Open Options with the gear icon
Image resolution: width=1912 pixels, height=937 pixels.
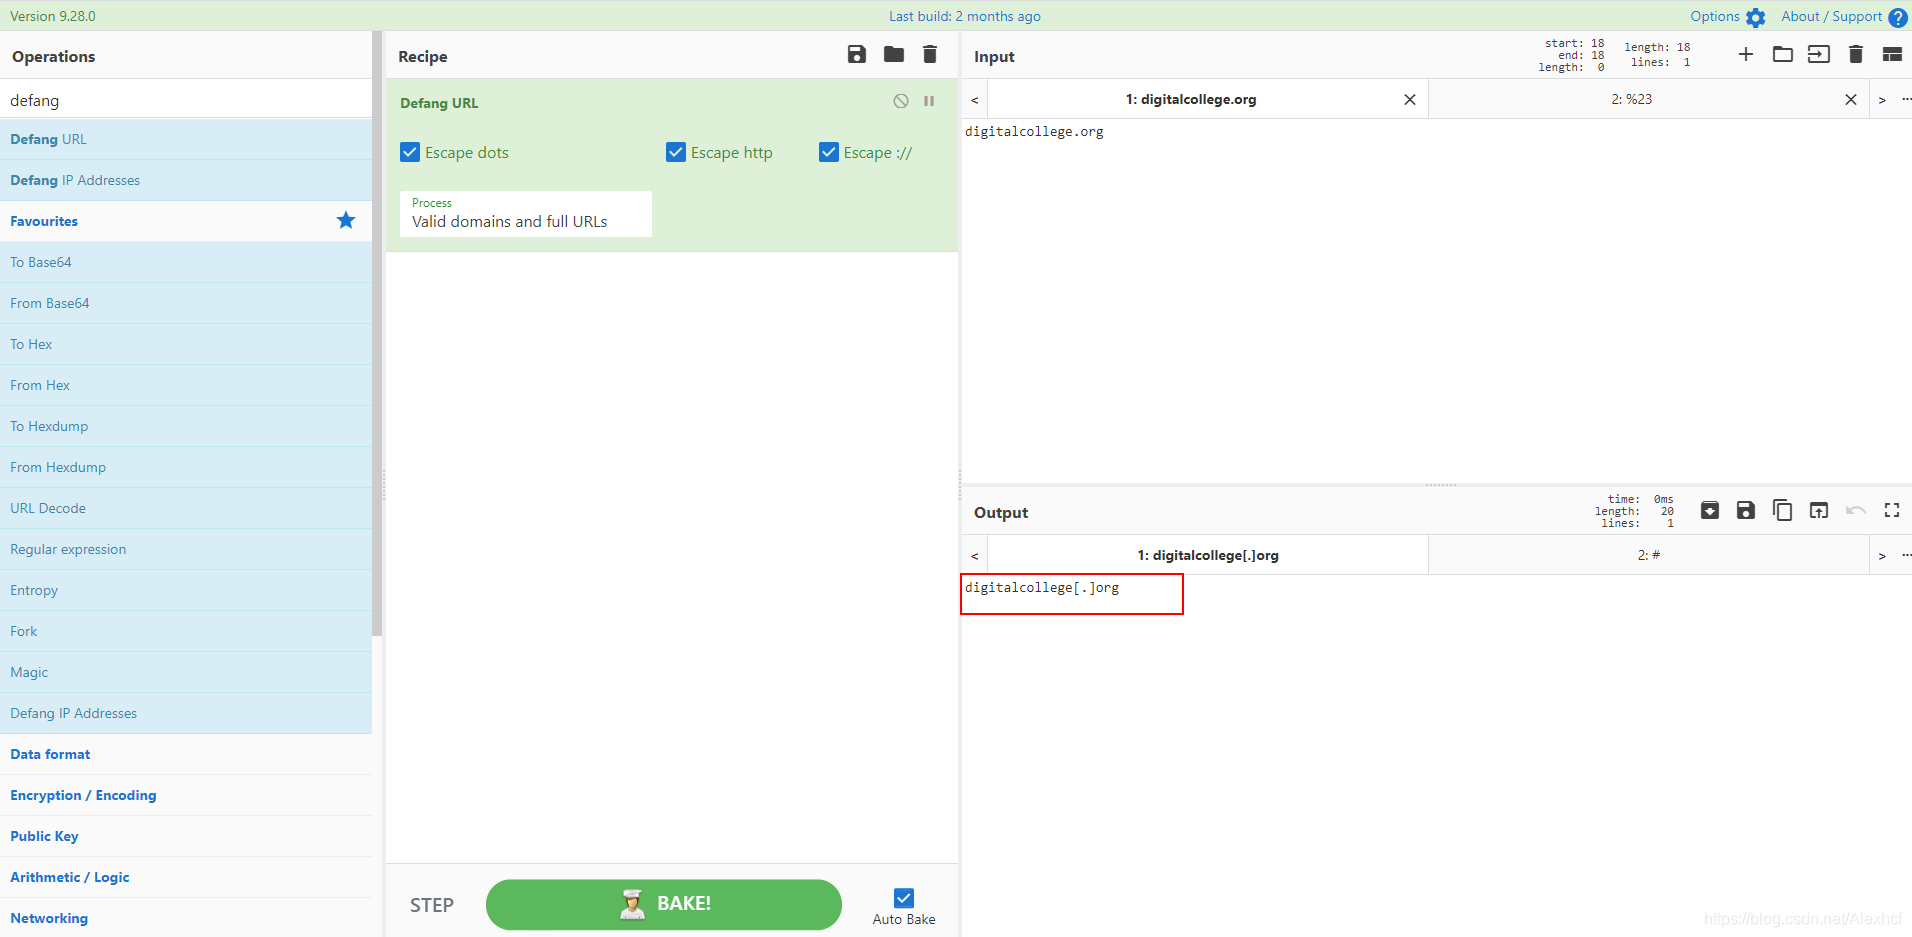1756,17
